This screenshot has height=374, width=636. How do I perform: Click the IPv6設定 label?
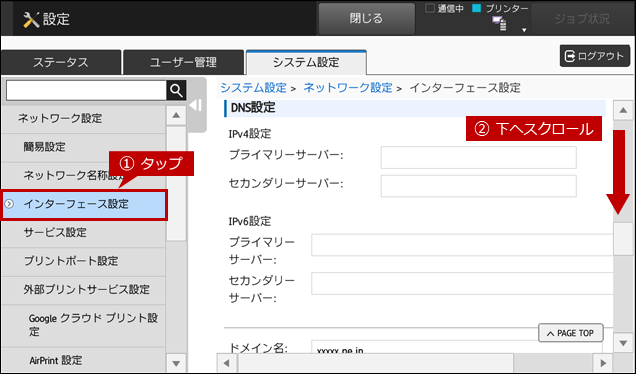pos(249,221)
